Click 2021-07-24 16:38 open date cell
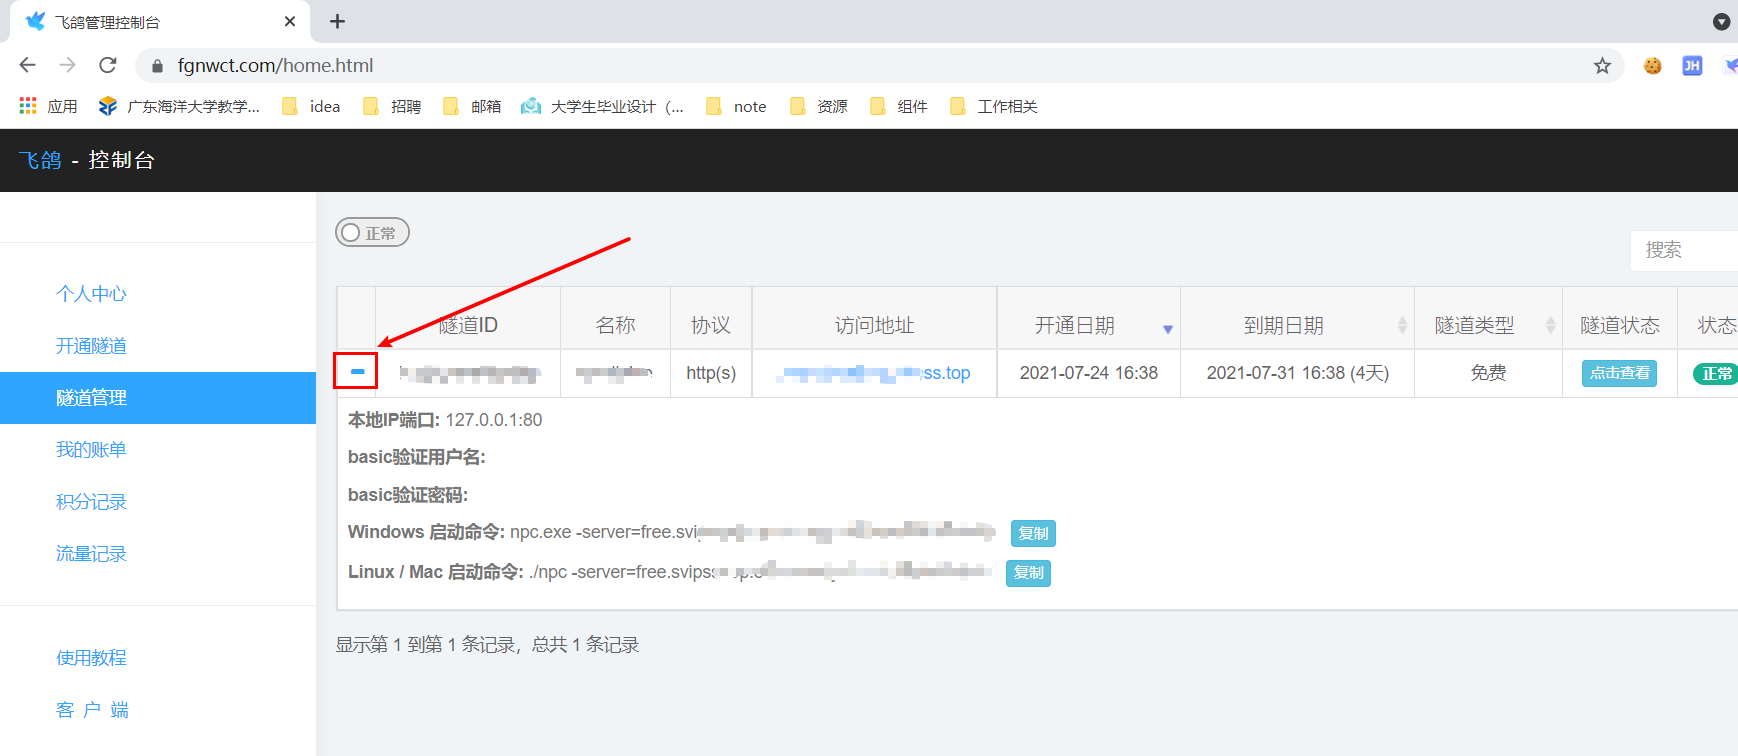The height and width of the screenshot is (756, 1738). tap(1088, 373)
